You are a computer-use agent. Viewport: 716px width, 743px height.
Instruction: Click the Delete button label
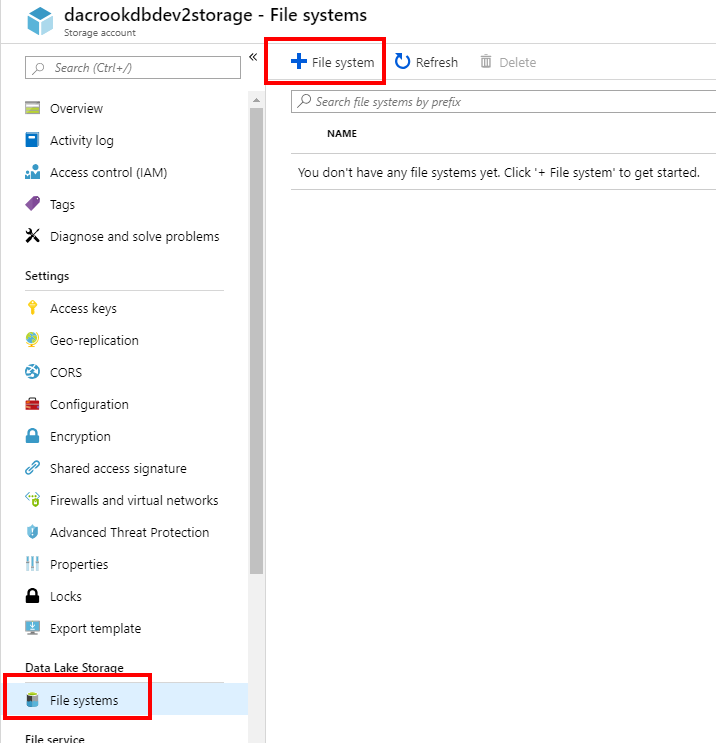pyautogui.click(x=517, y=62)
